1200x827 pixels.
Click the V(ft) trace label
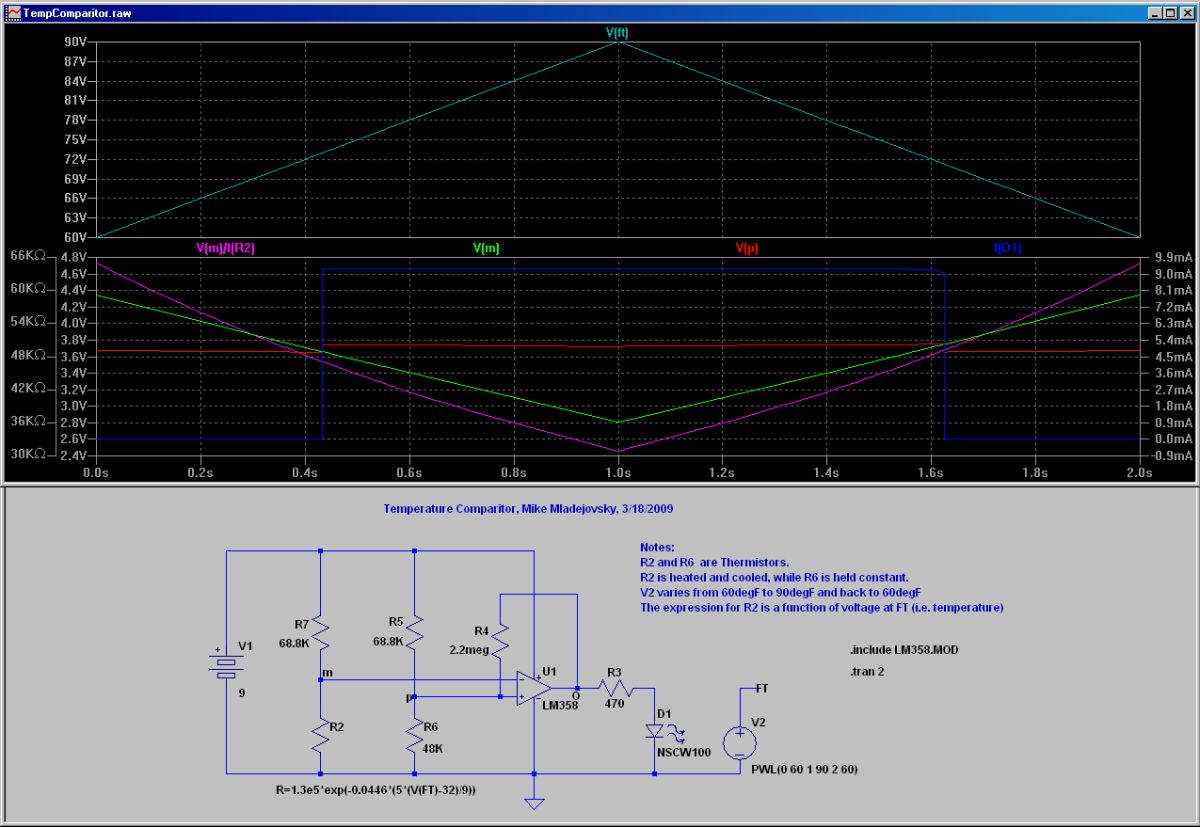(x=617, y=32)
